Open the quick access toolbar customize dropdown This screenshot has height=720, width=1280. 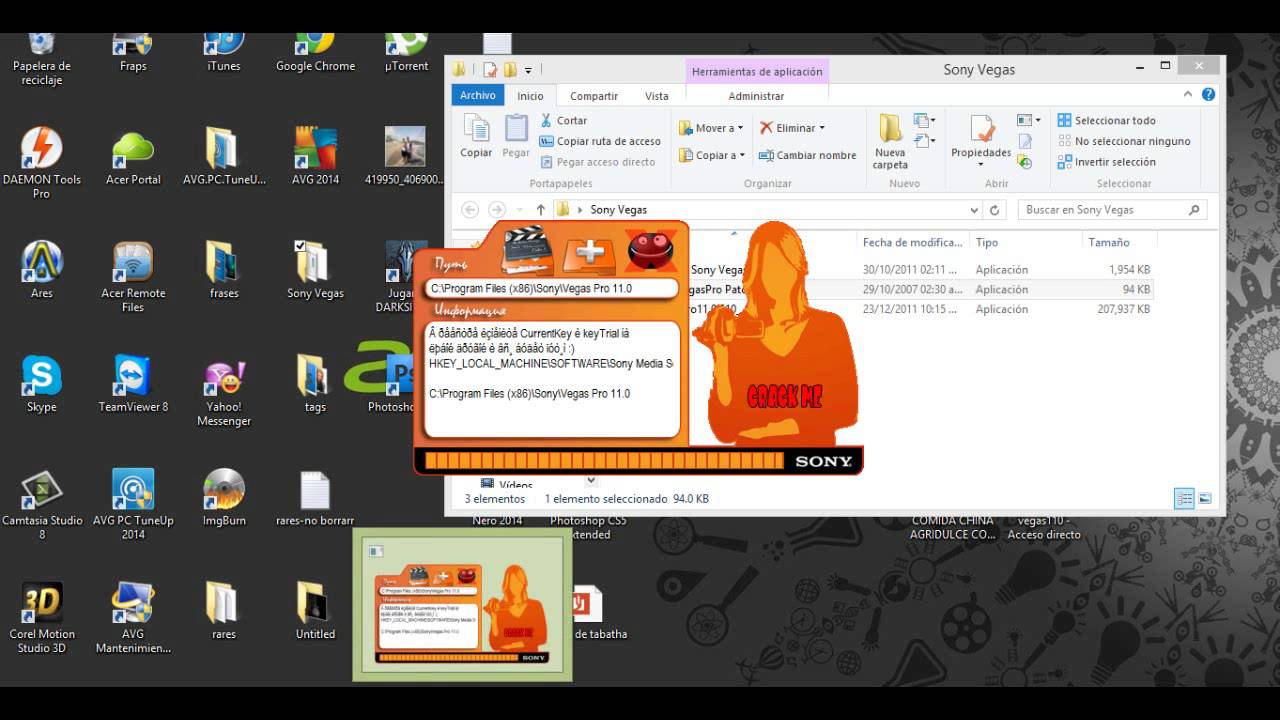(x=528, y=70)
